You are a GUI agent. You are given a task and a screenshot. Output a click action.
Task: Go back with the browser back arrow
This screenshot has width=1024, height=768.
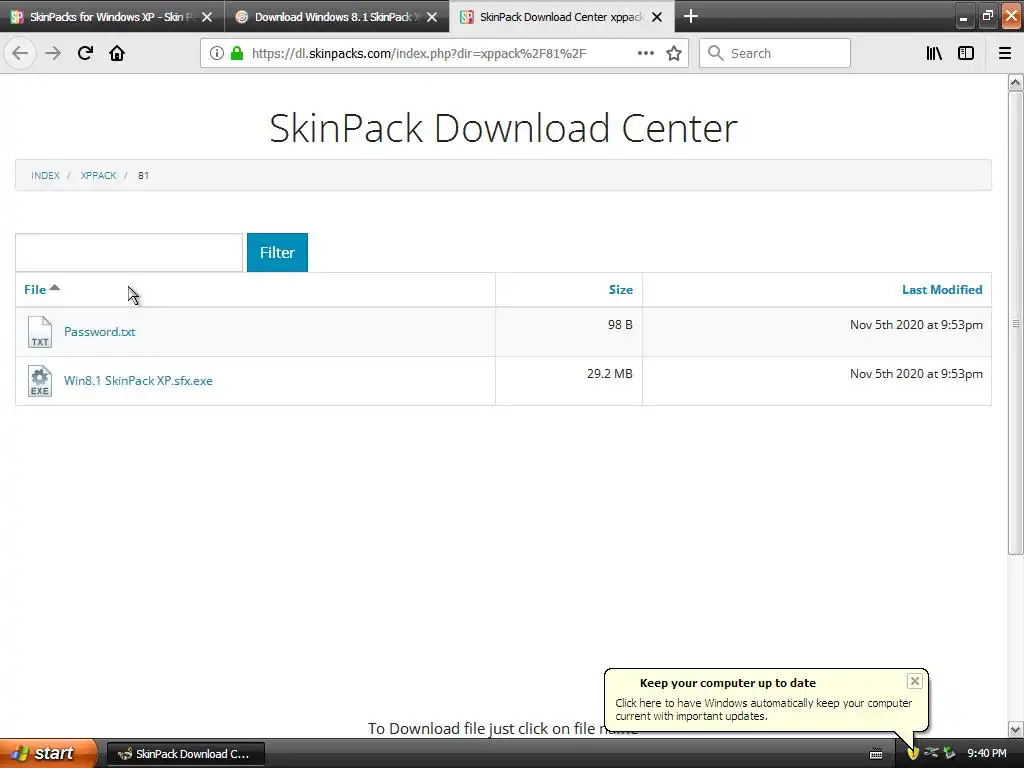point(20,54)
